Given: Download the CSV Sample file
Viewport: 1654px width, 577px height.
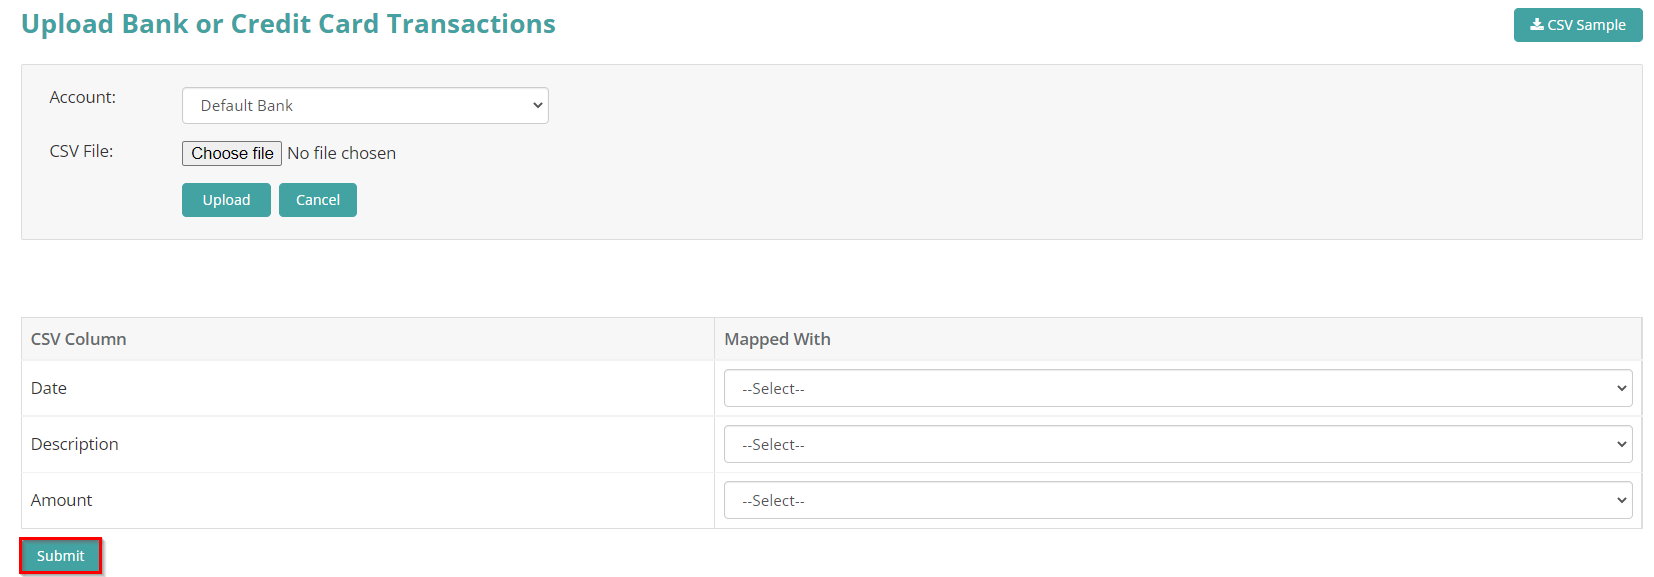Looking at the screenshot, I should [x=1578, y=25].
